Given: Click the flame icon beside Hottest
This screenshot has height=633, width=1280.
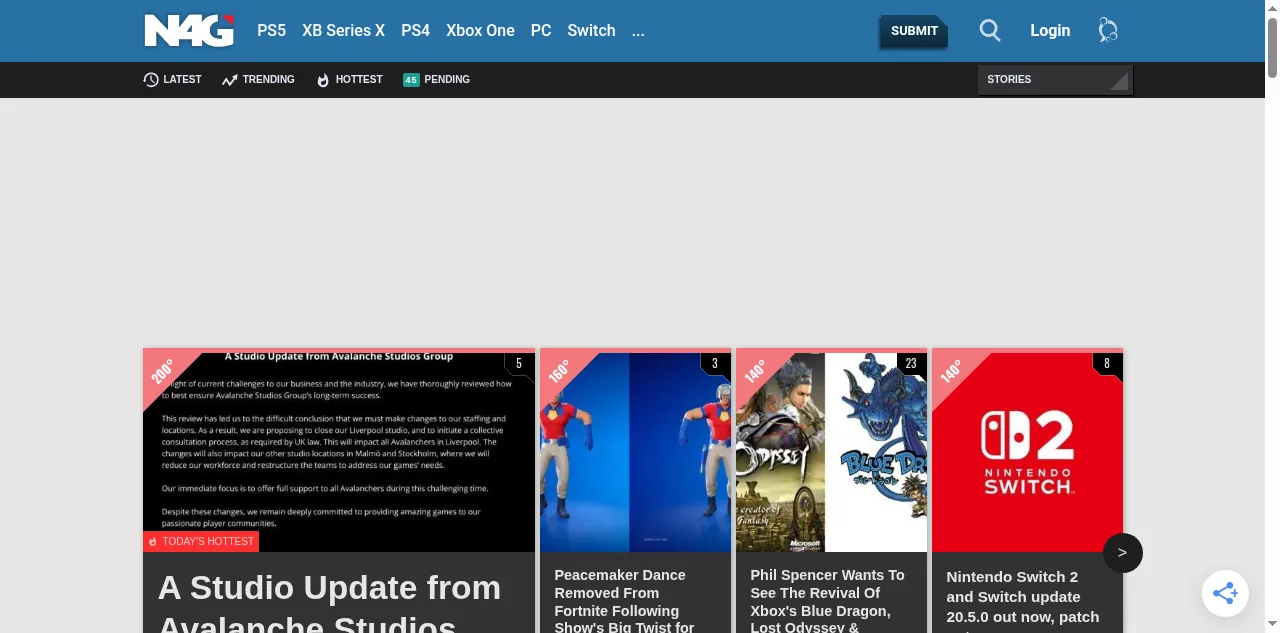Looking at the screenshot, I should [323, 80].
